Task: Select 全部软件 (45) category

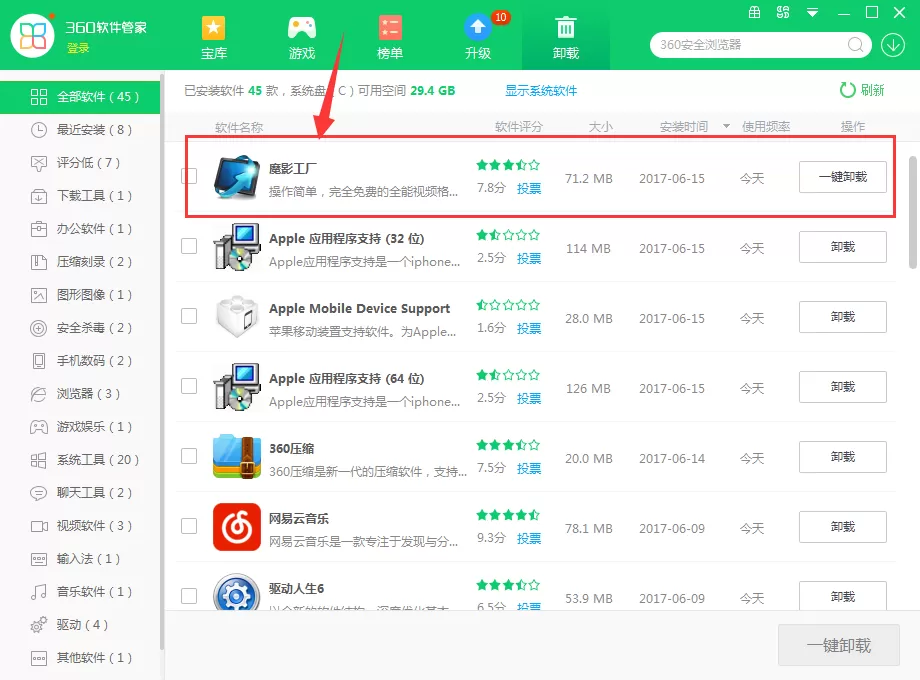Action: 80,97
